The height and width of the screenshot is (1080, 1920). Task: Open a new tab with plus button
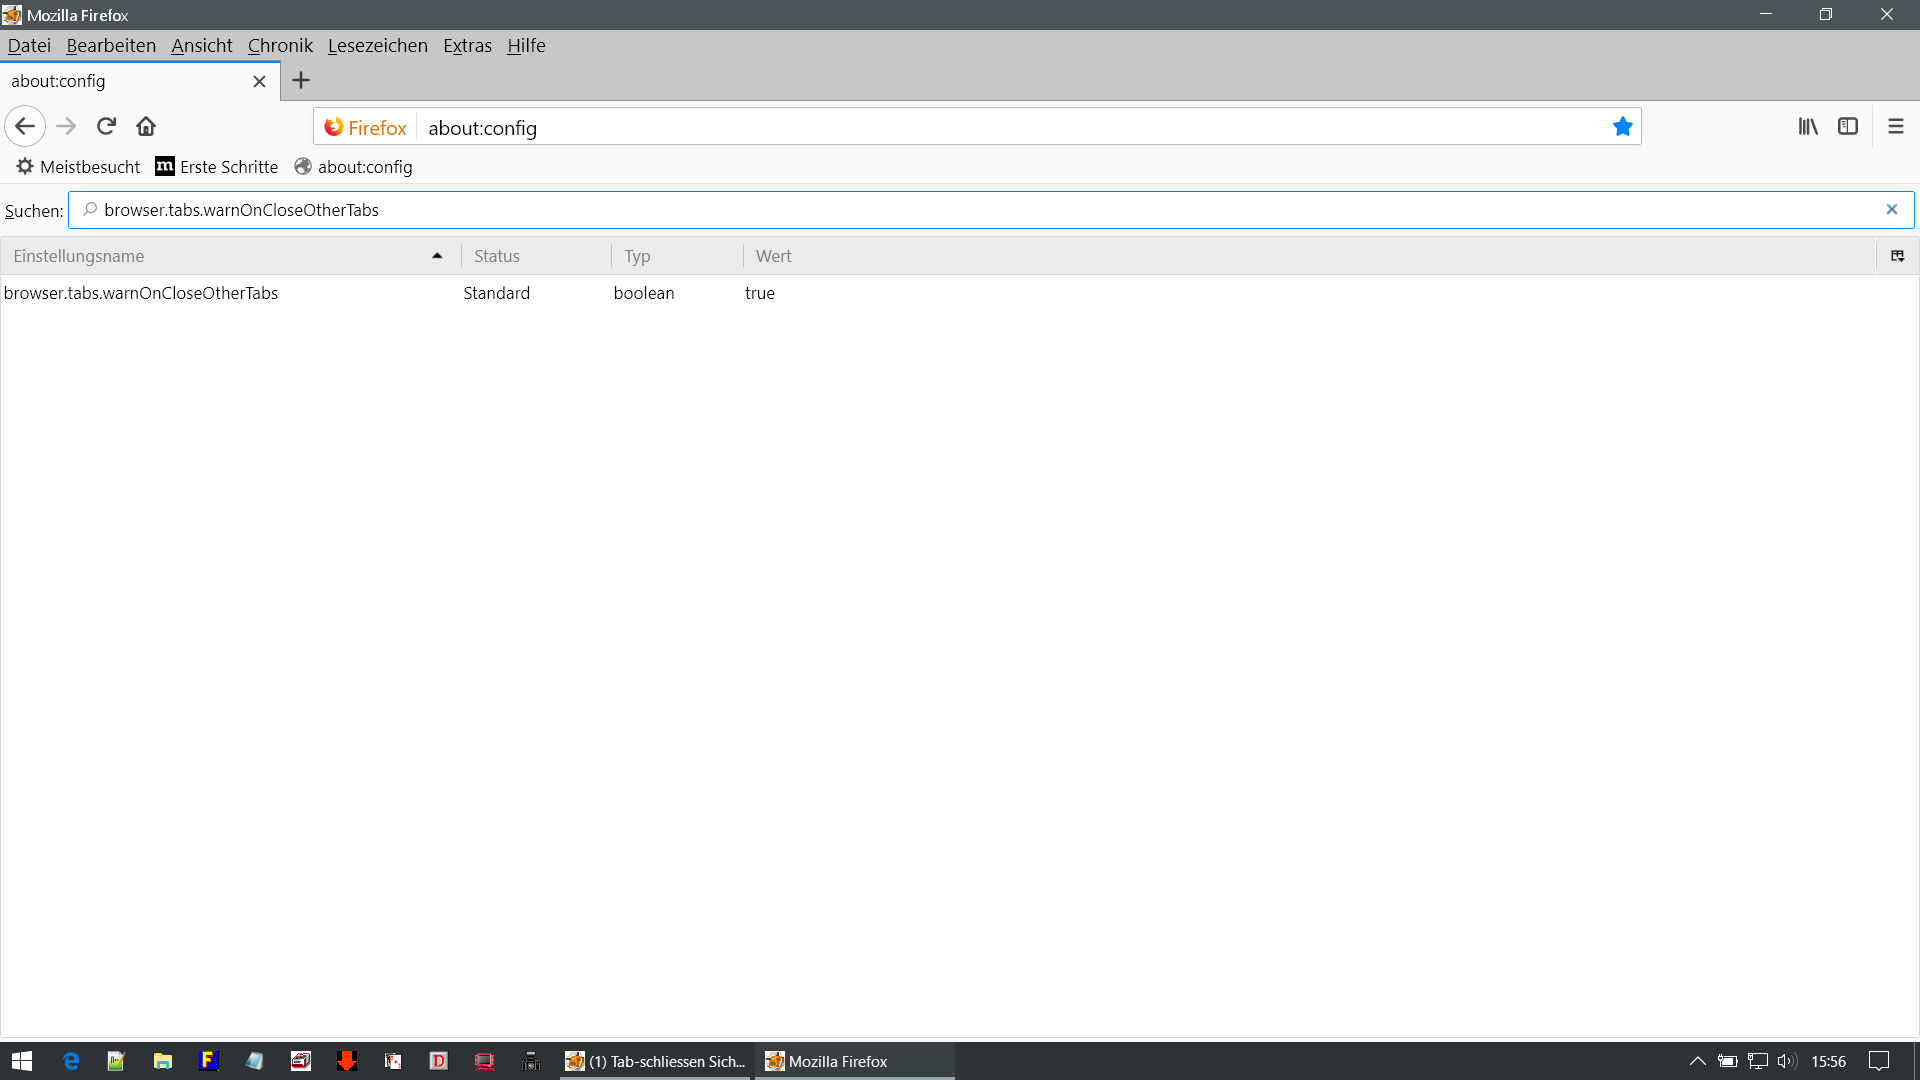(301, 81)
